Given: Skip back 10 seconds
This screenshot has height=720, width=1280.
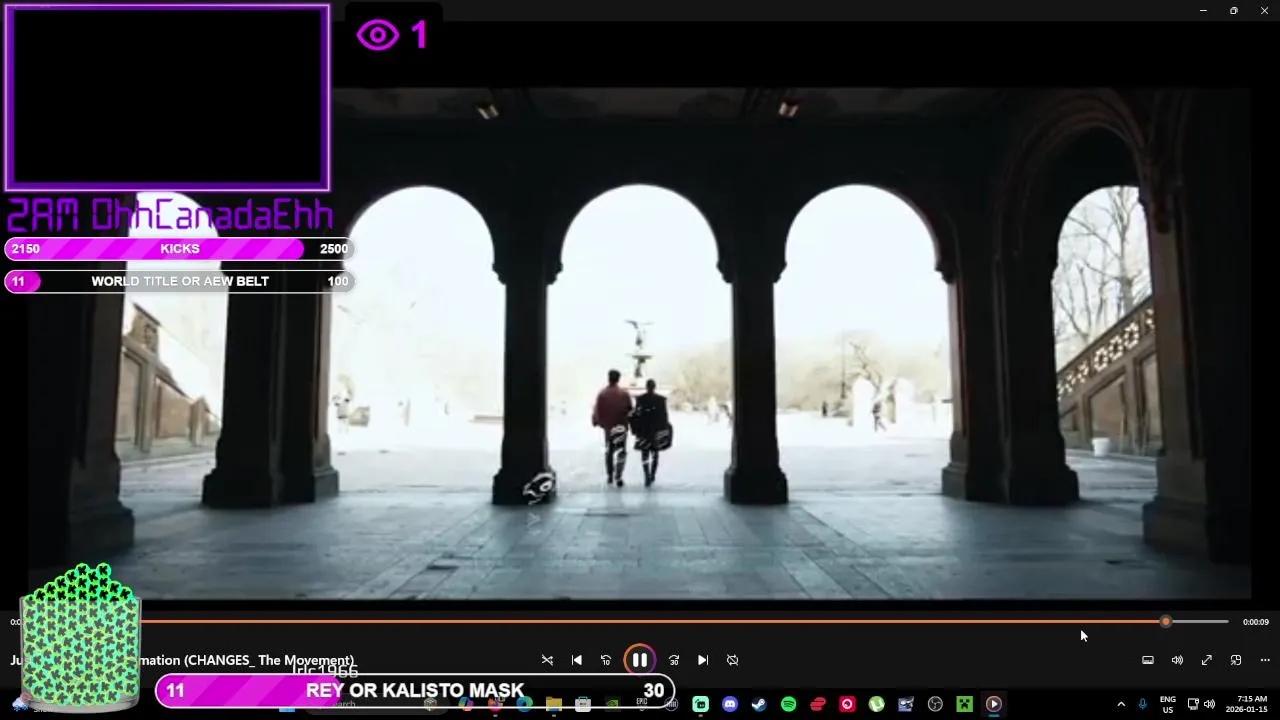Looking at the screenshot, I should tap(605, 660).
